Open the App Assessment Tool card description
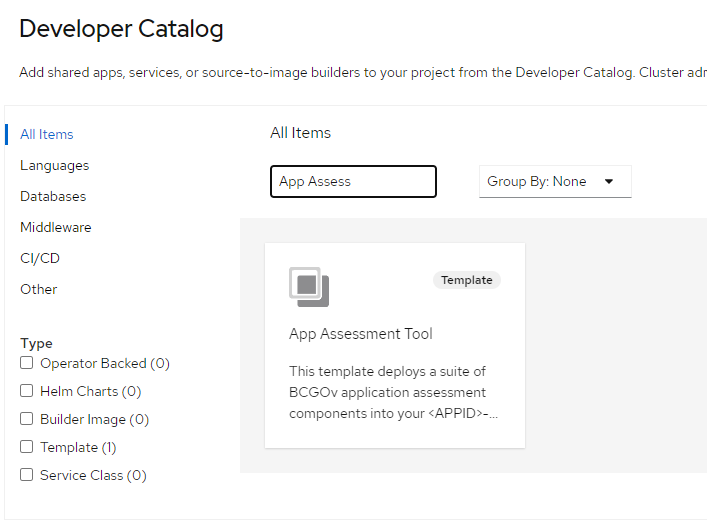The height and width of the screenshot is (522, 707). (x=393, y=392)
